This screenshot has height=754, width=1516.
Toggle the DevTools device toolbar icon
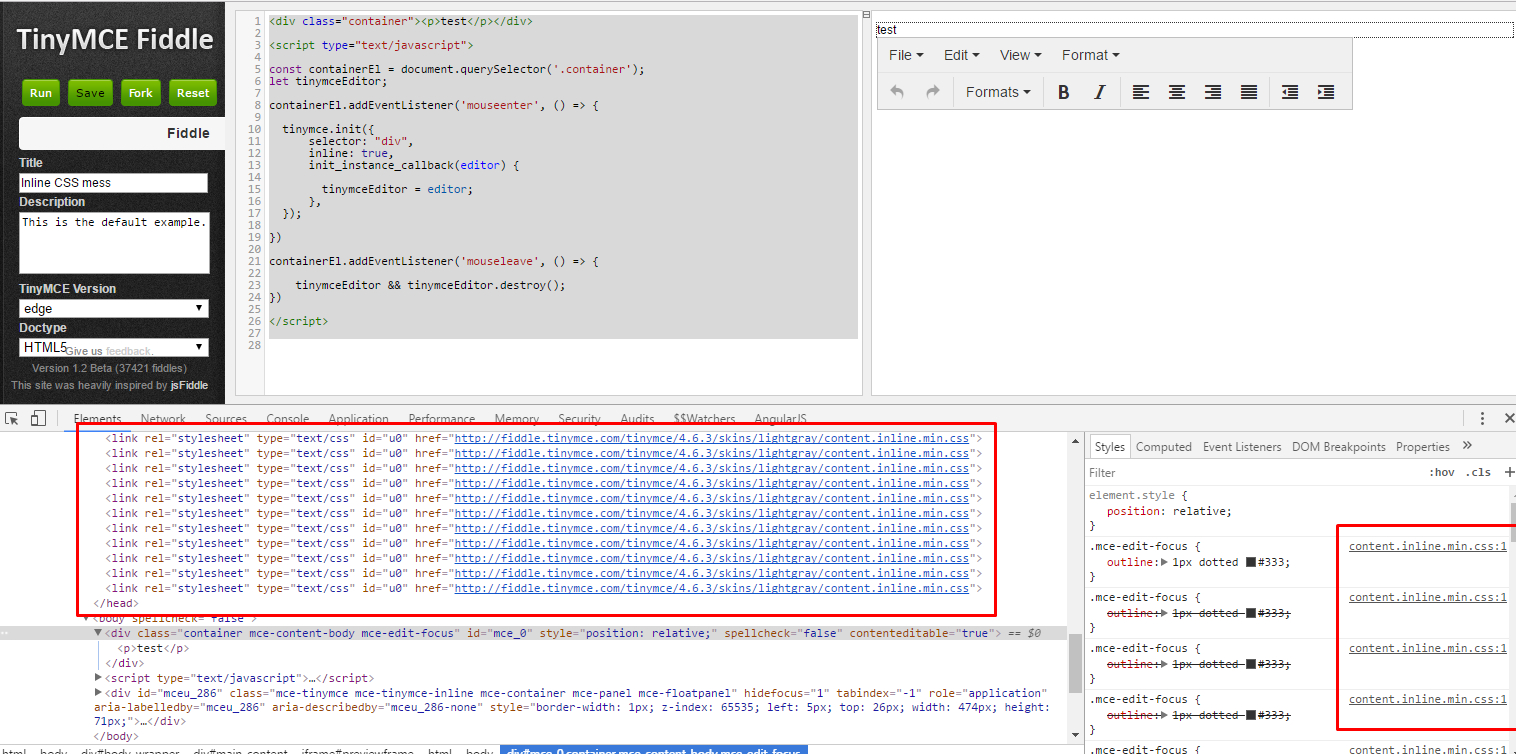(x=39, y=418)
